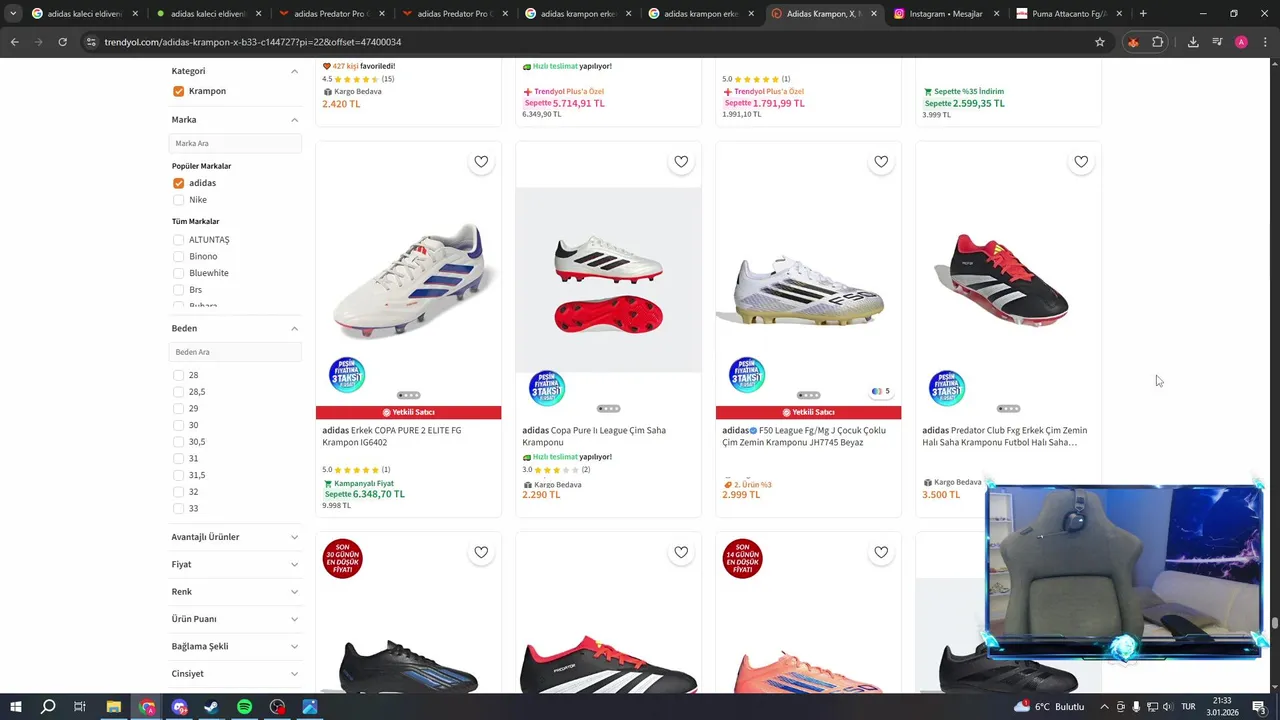Switch to the Instagram • Mesajlar tab
The height and width of the screenshot is (720, 1280).
[946, 14]
